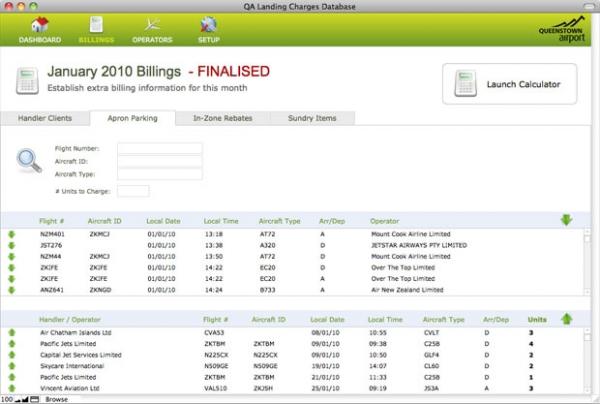Remove Vincent Aviation Ltd row via up arrow
The image size is (600, 404).
(11, 388)
